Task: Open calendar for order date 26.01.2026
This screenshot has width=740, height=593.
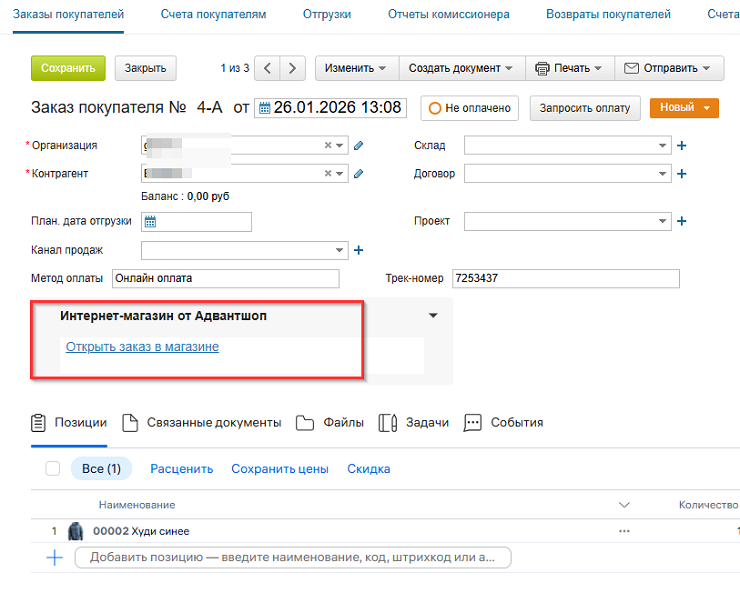Action: (265, 108)
